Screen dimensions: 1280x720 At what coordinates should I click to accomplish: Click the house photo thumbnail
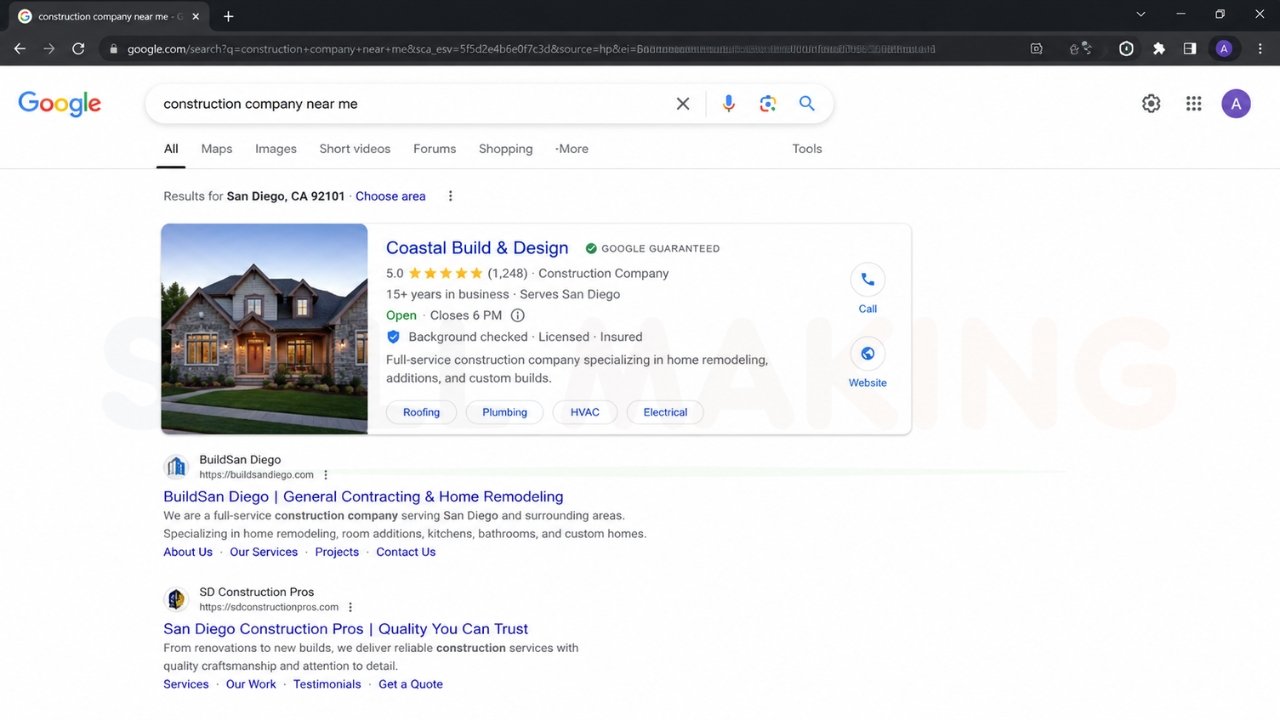264,329
